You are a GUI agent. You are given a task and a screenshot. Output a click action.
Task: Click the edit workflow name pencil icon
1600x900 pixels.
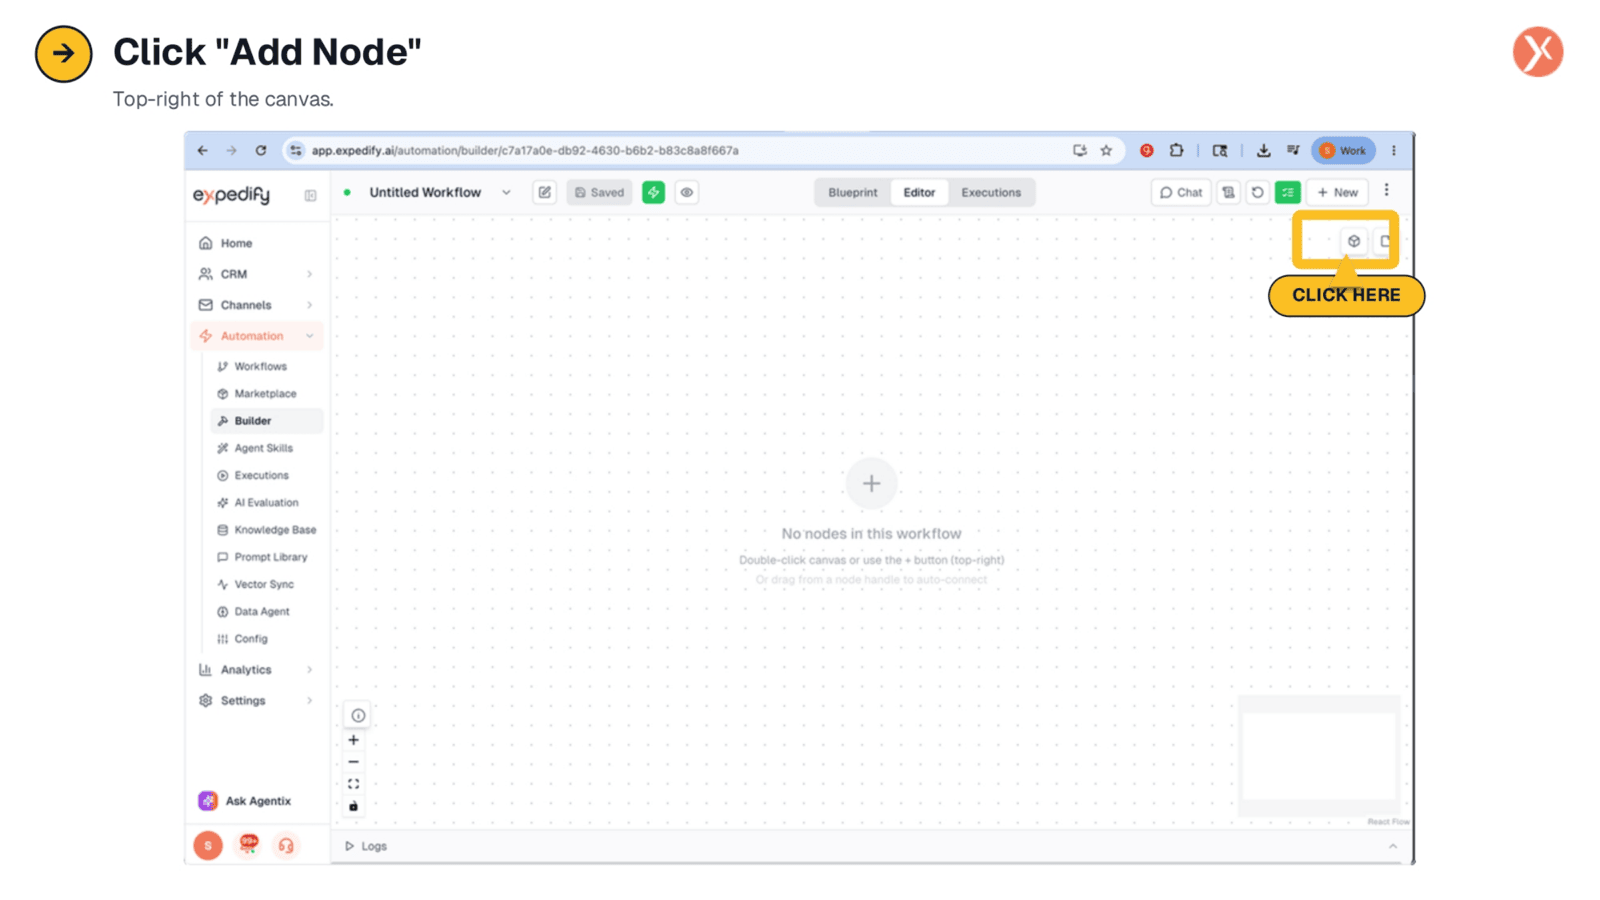(x=545, y=192)
